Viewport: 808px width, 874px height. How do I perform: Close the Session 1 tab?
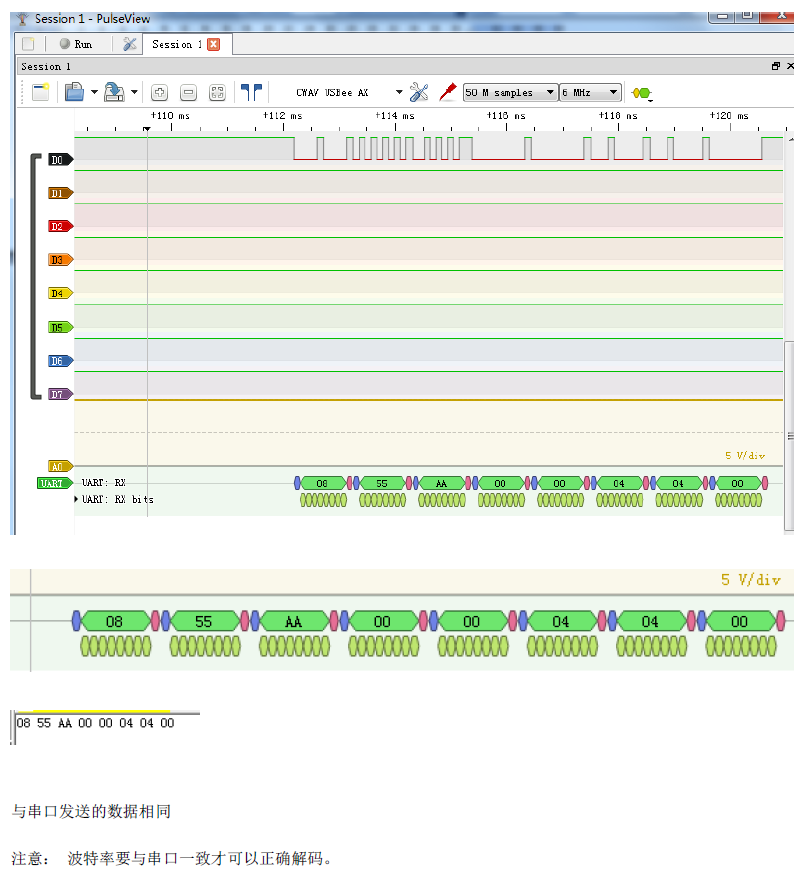click(x=213, y=44)
